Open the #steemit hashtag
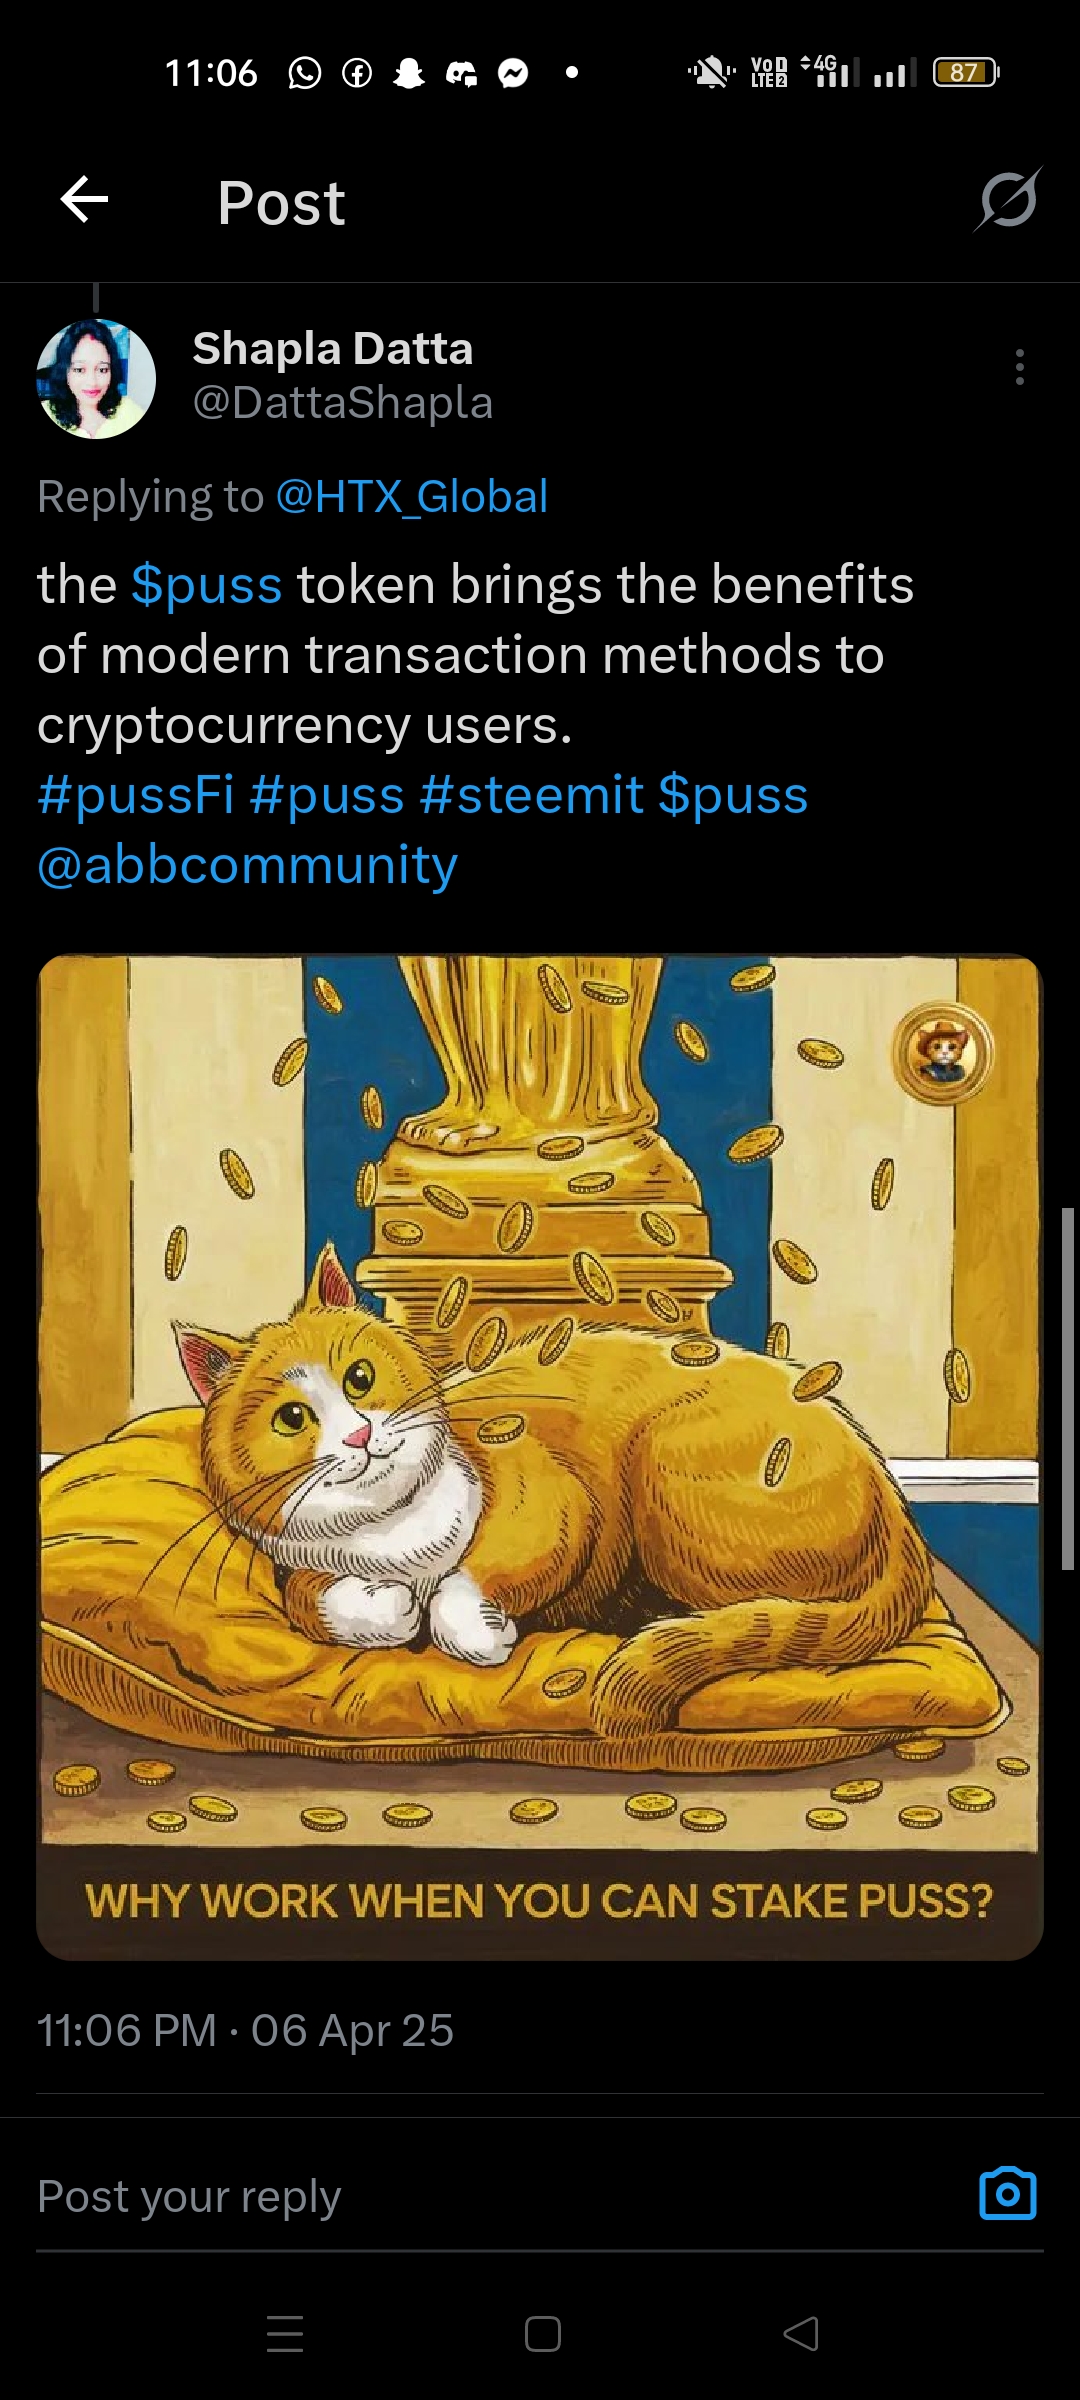The image size is (1080, 2400). click(x=532, y=795)
